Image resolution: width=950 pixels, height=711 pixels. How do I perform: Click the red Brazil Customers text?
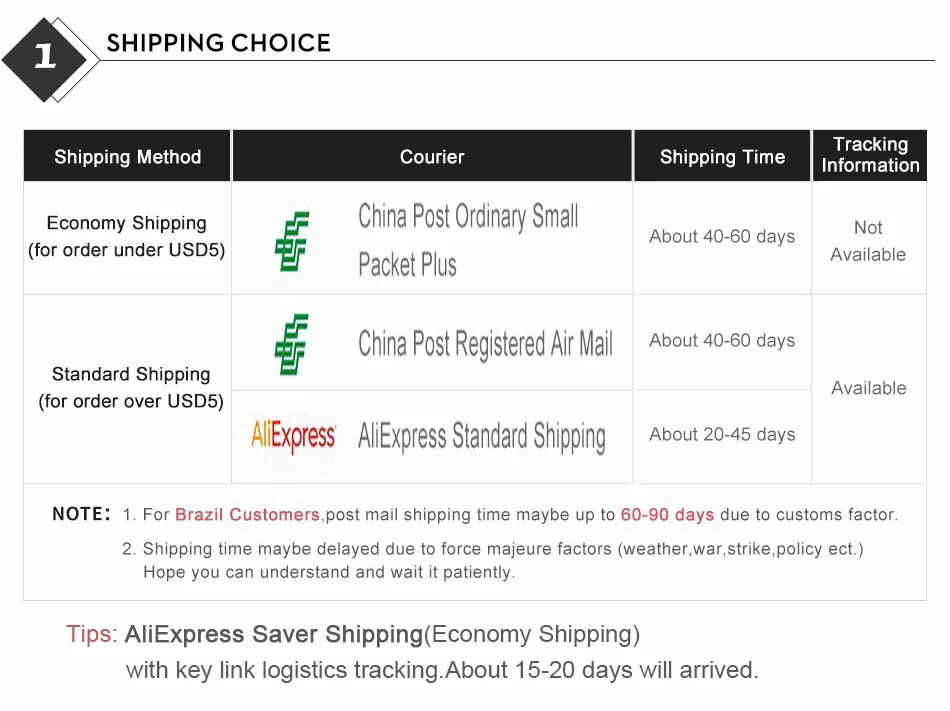247,515
